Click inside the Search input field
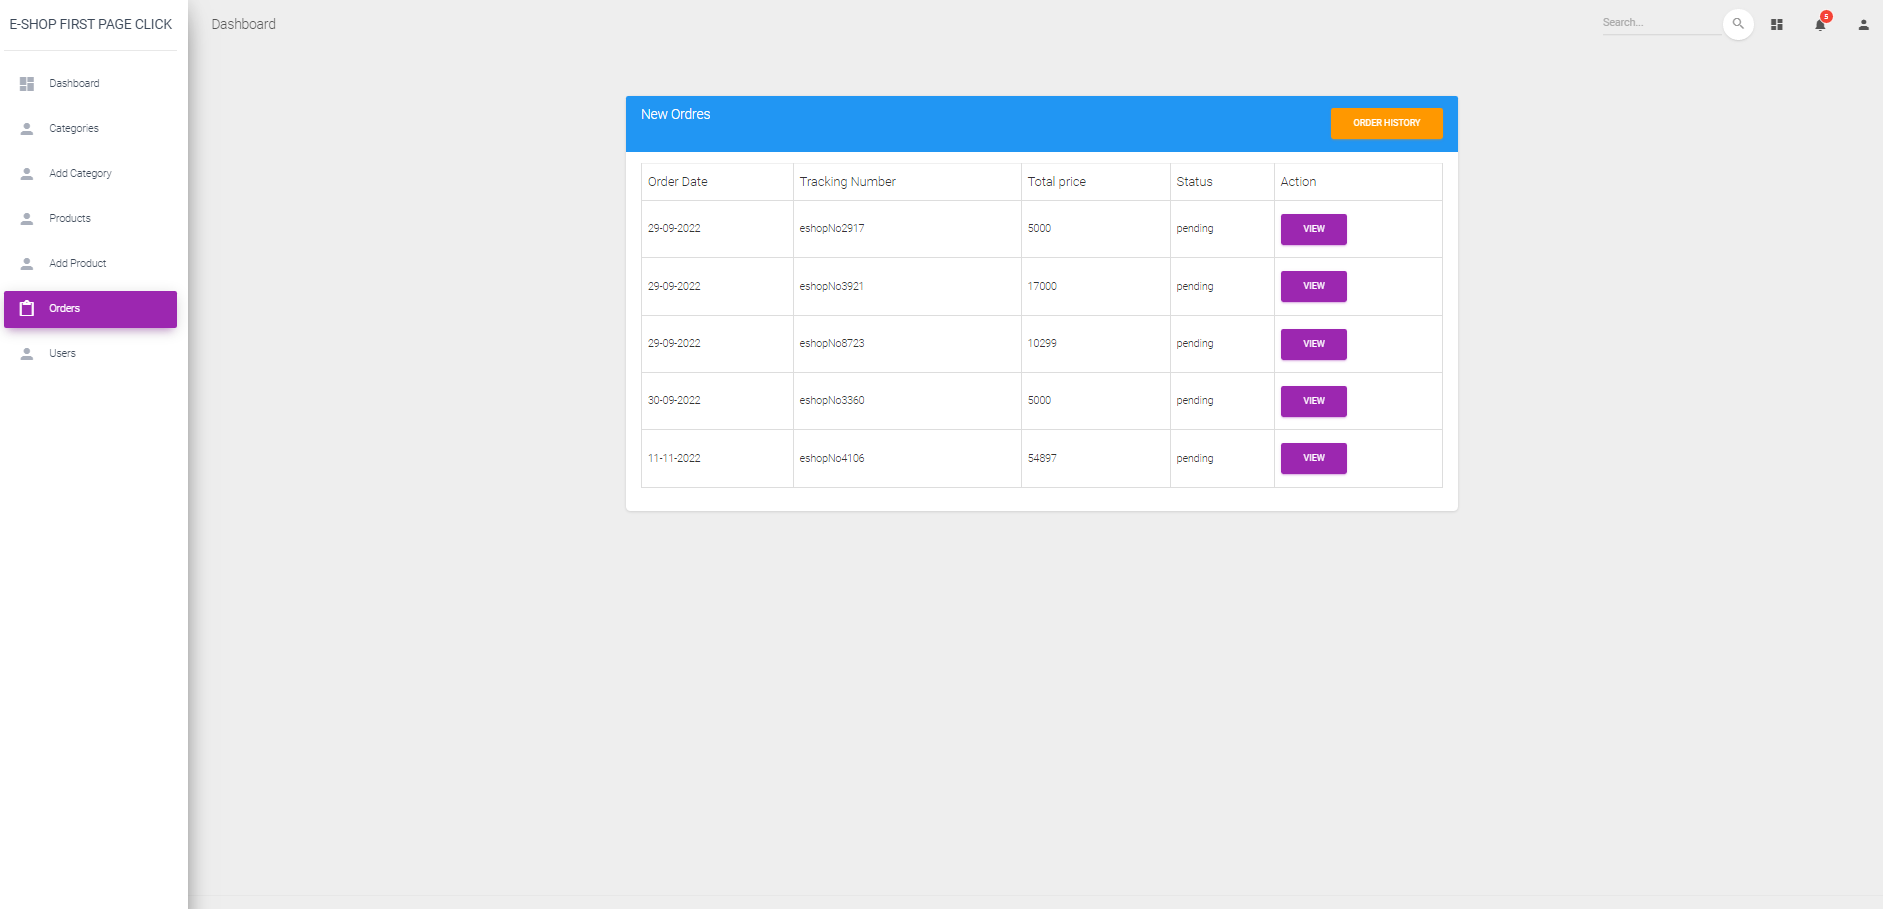 (1660, 22)
